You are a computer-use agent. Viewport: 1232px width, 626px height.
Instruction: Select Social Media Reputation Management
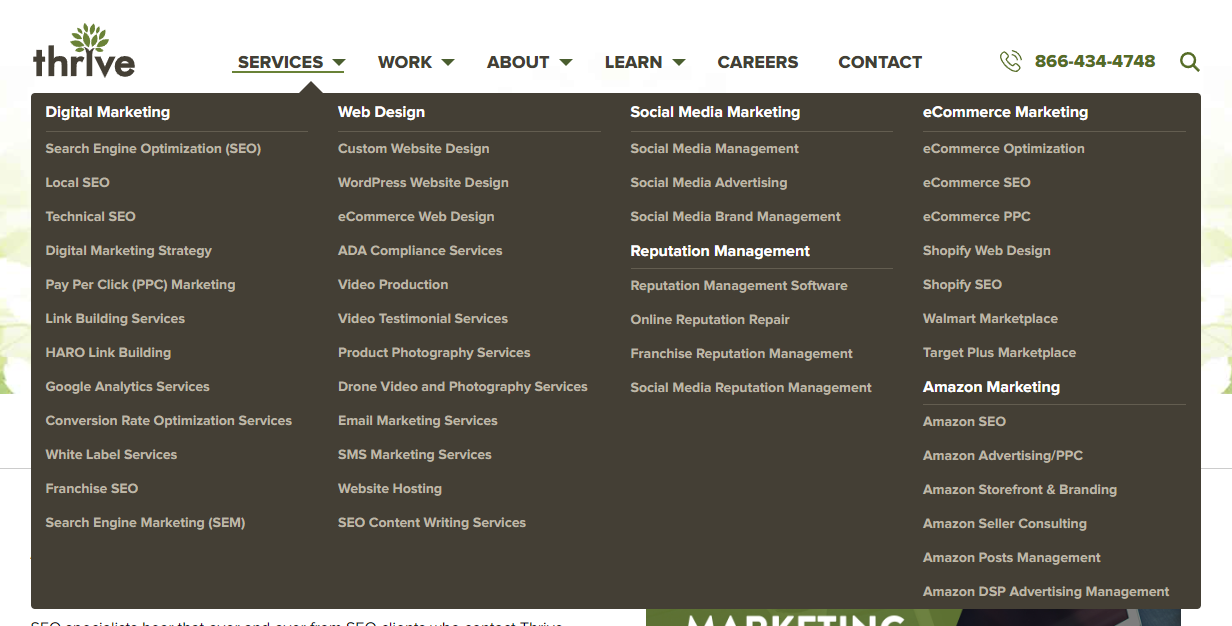point(751,388)
